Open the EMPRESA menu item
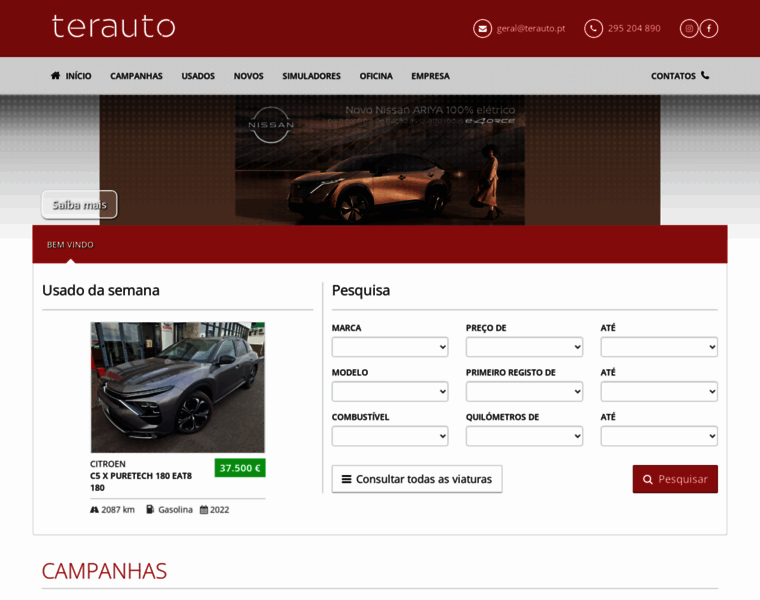 [x=430, y=76]
